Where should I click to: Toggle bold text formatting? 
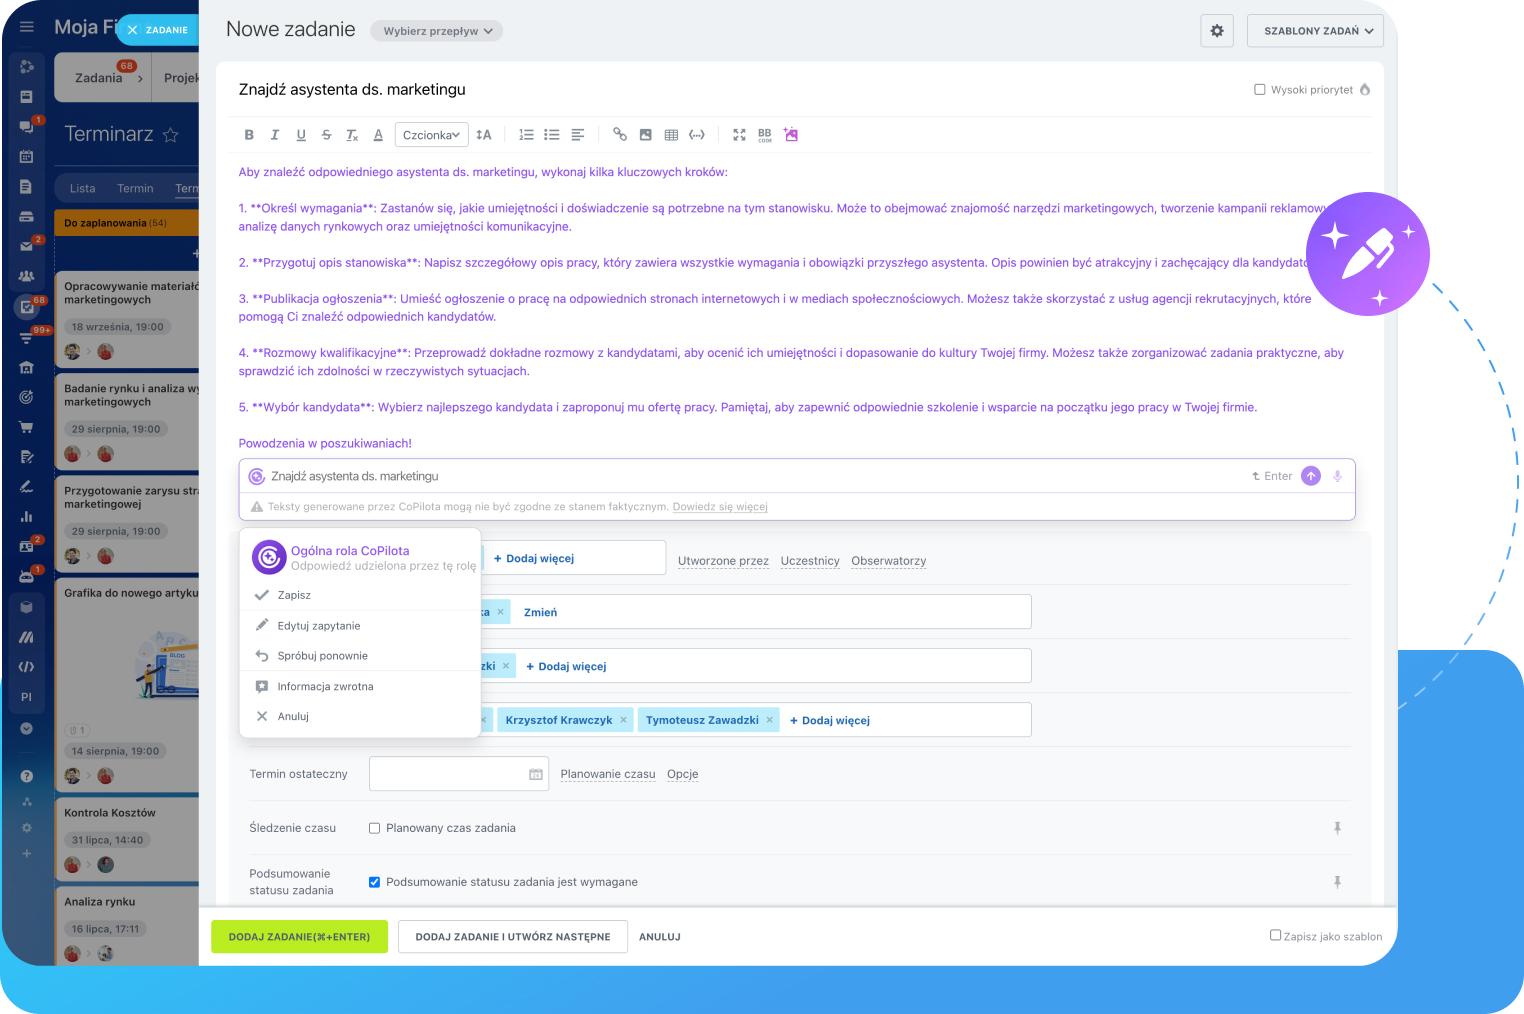249,135
